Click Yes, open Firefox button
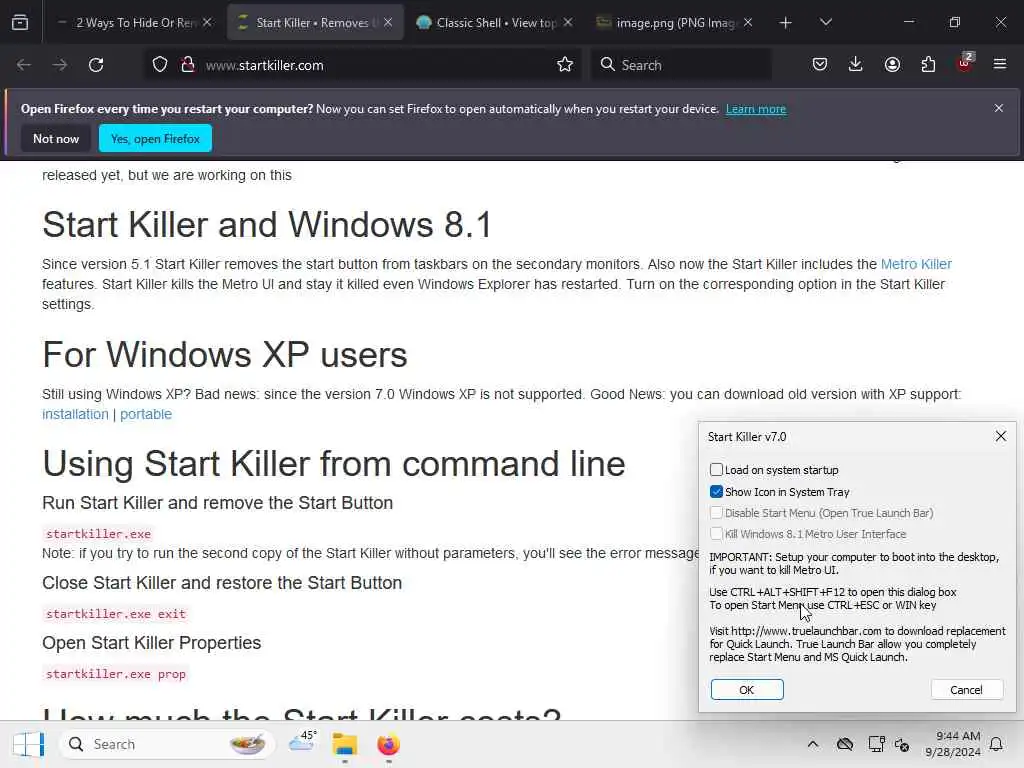Screen dimensions: 1024x768 pyautogui.click(x=155, y=138)
